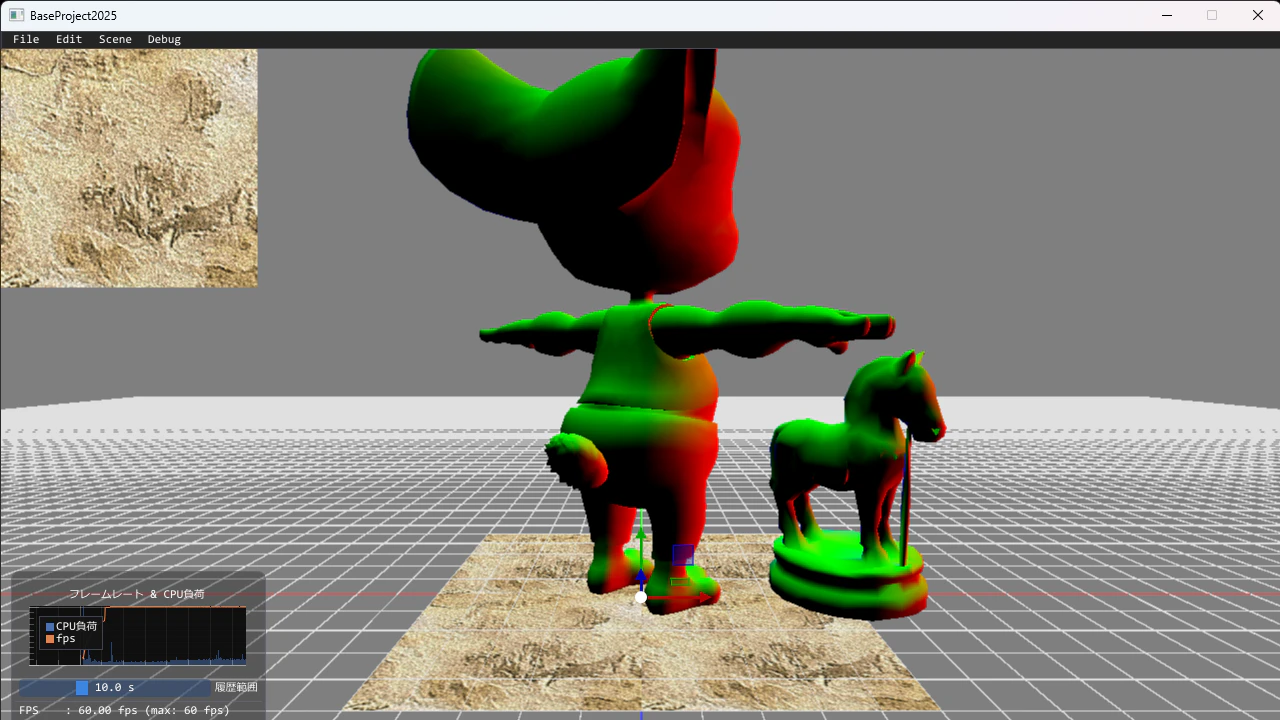Open the Edit menu

69,39
